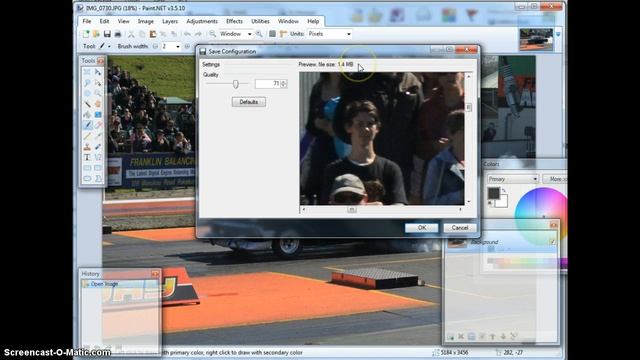Select the Paintbrush tool

(x=87, y=125)
